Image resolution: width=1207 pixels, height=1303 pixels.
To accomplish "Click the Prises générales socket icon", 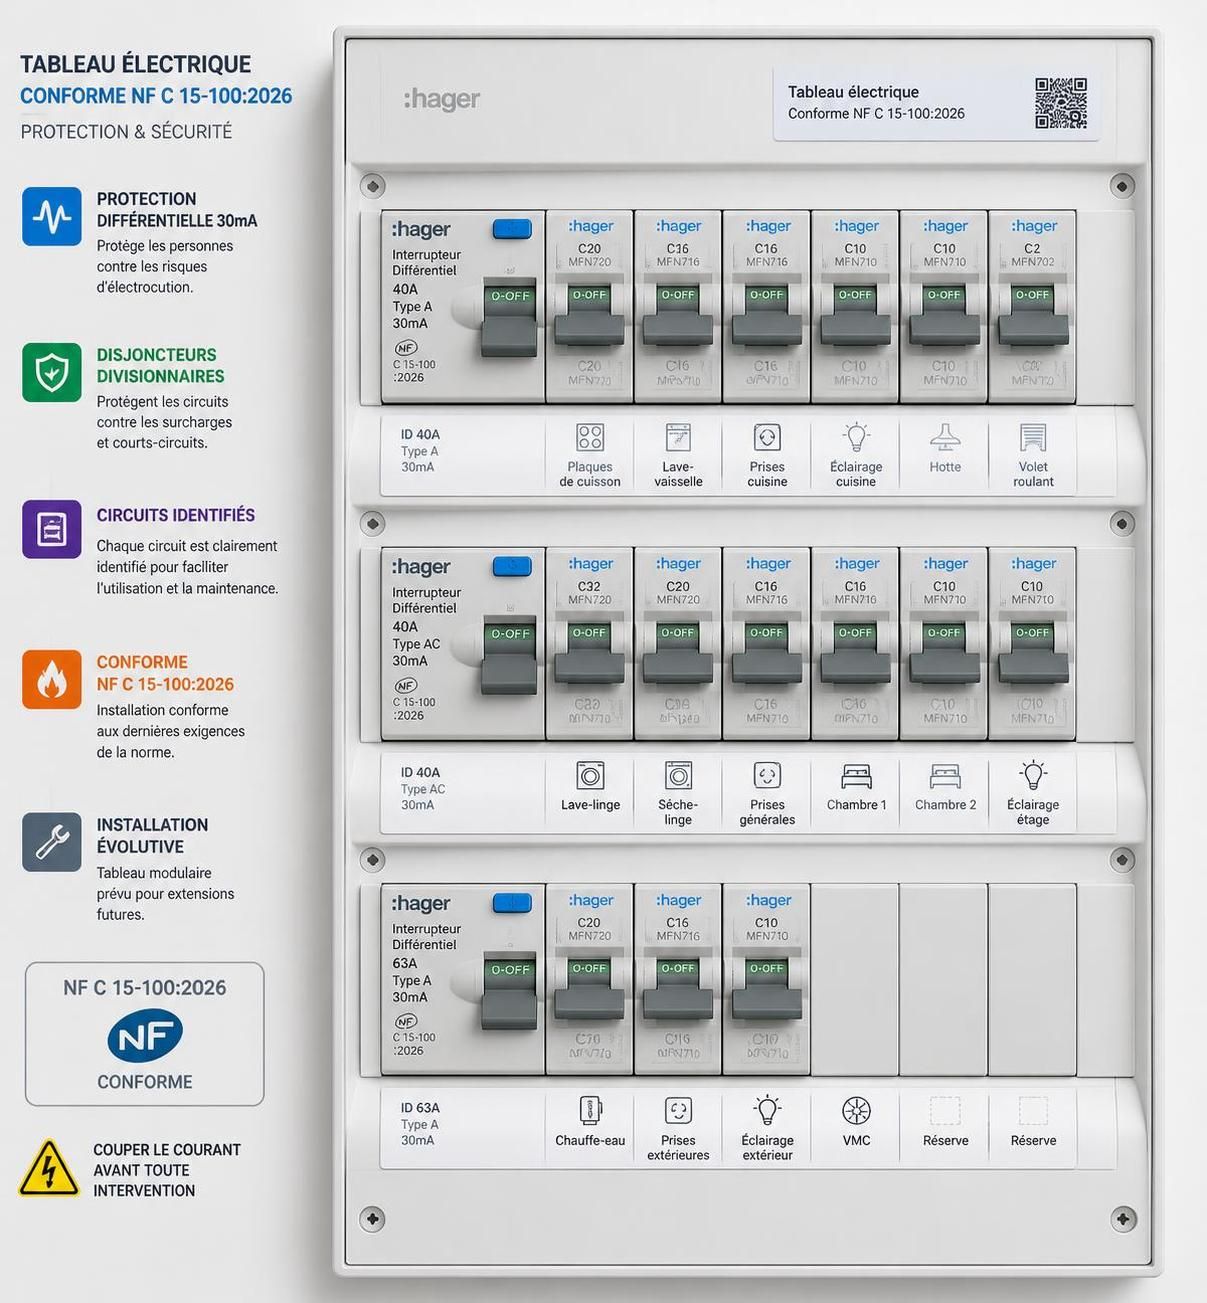I will pos(767,775).
